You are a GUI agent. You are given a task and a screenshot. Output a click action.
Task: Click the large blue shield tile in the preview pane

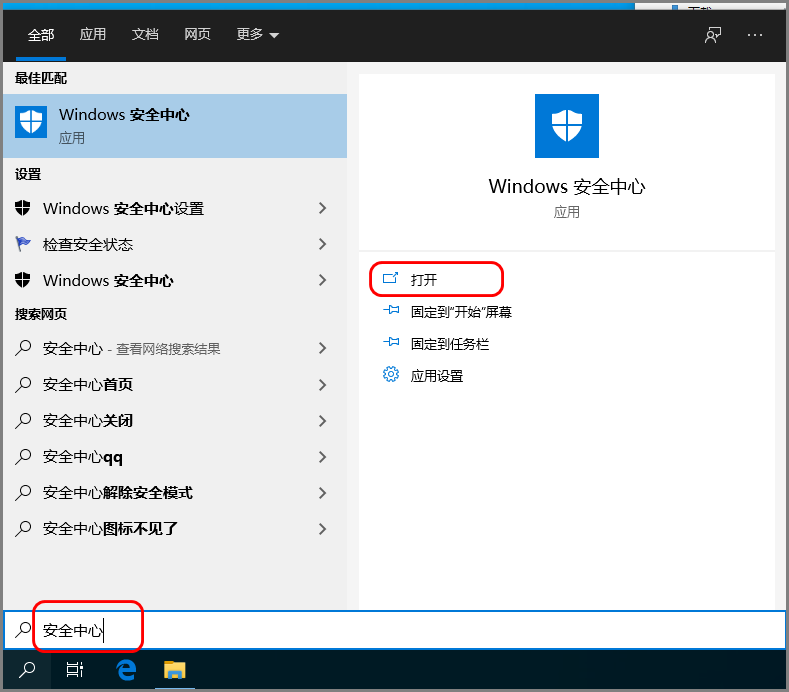[x=567, y=126]
